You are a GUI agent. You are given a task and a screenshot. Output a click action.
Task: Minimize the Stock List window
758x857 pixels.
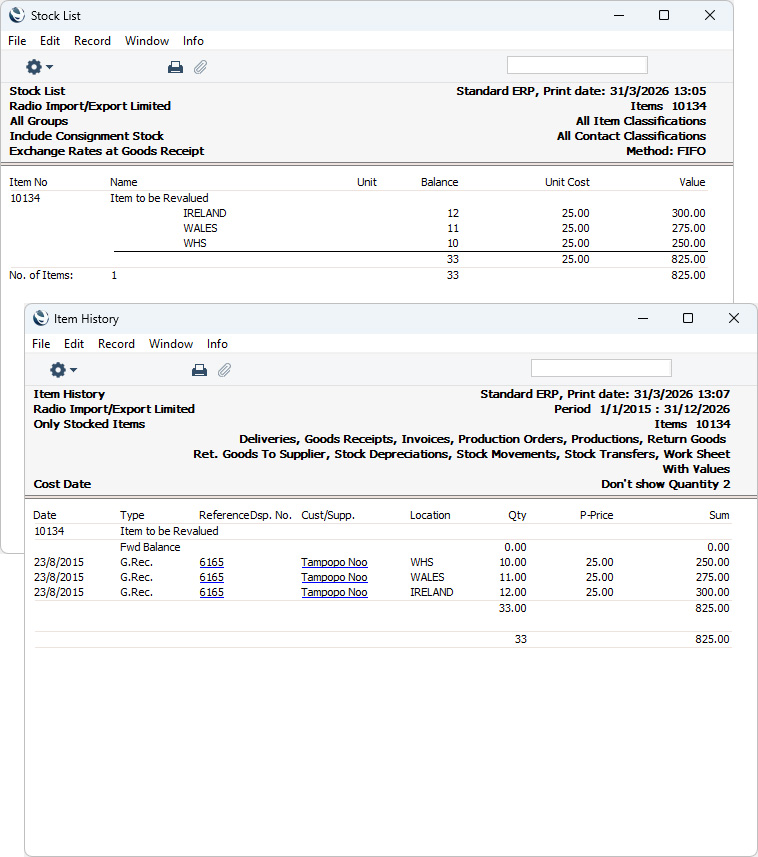pyautogui.click(x=619, y=15)
